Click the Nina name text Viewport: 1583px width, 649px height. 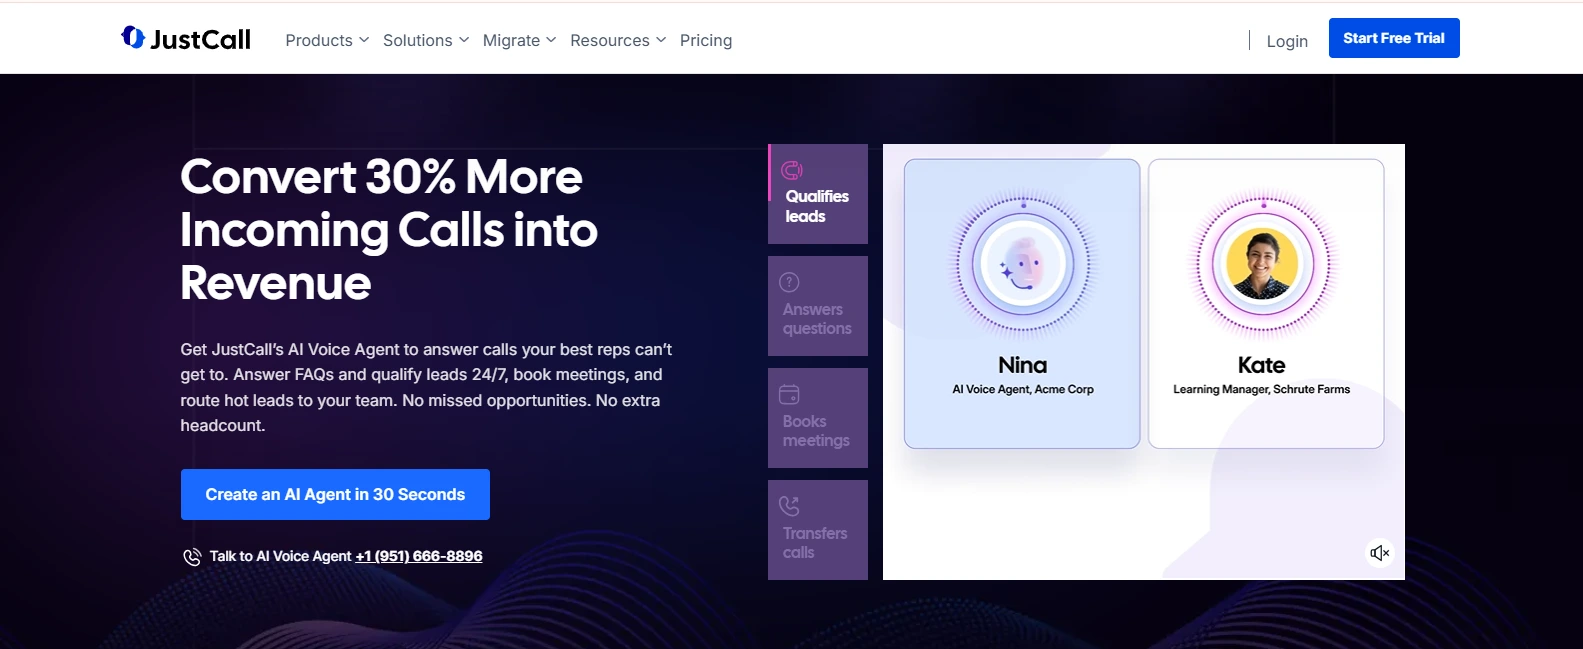coord(1022,365)
